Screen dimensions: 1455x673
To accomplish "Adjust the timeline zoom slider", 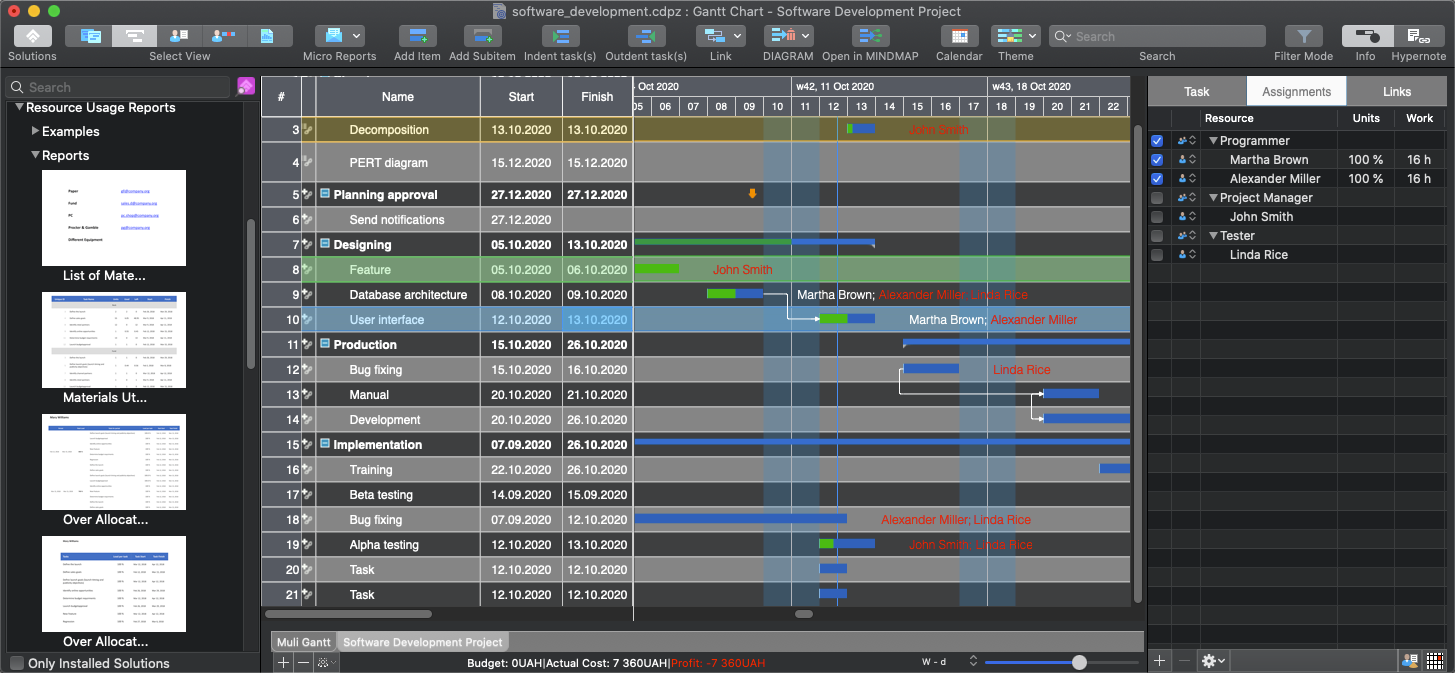I will pos(1079,662).
